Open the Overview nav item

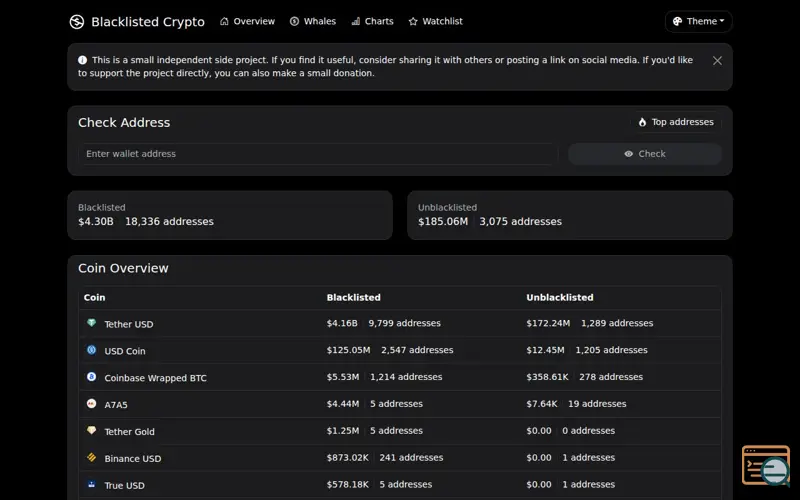point(247,21)
